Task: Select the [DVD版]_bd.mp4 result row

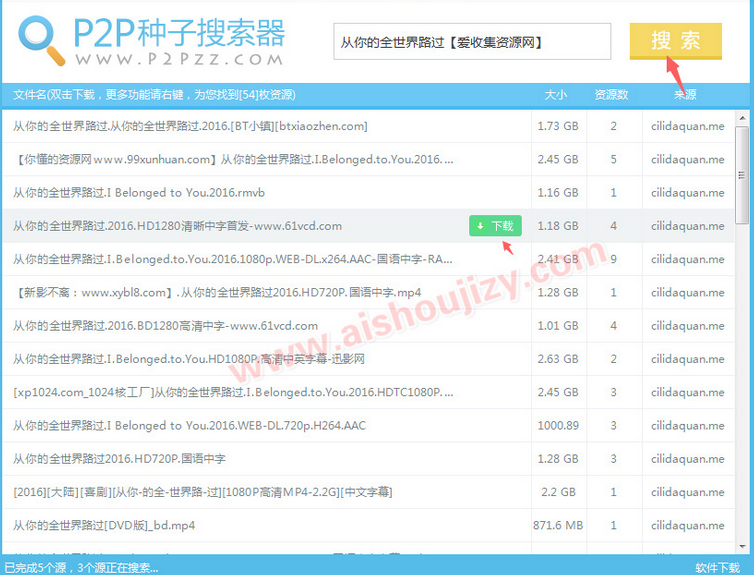Action: click(368, 525)
